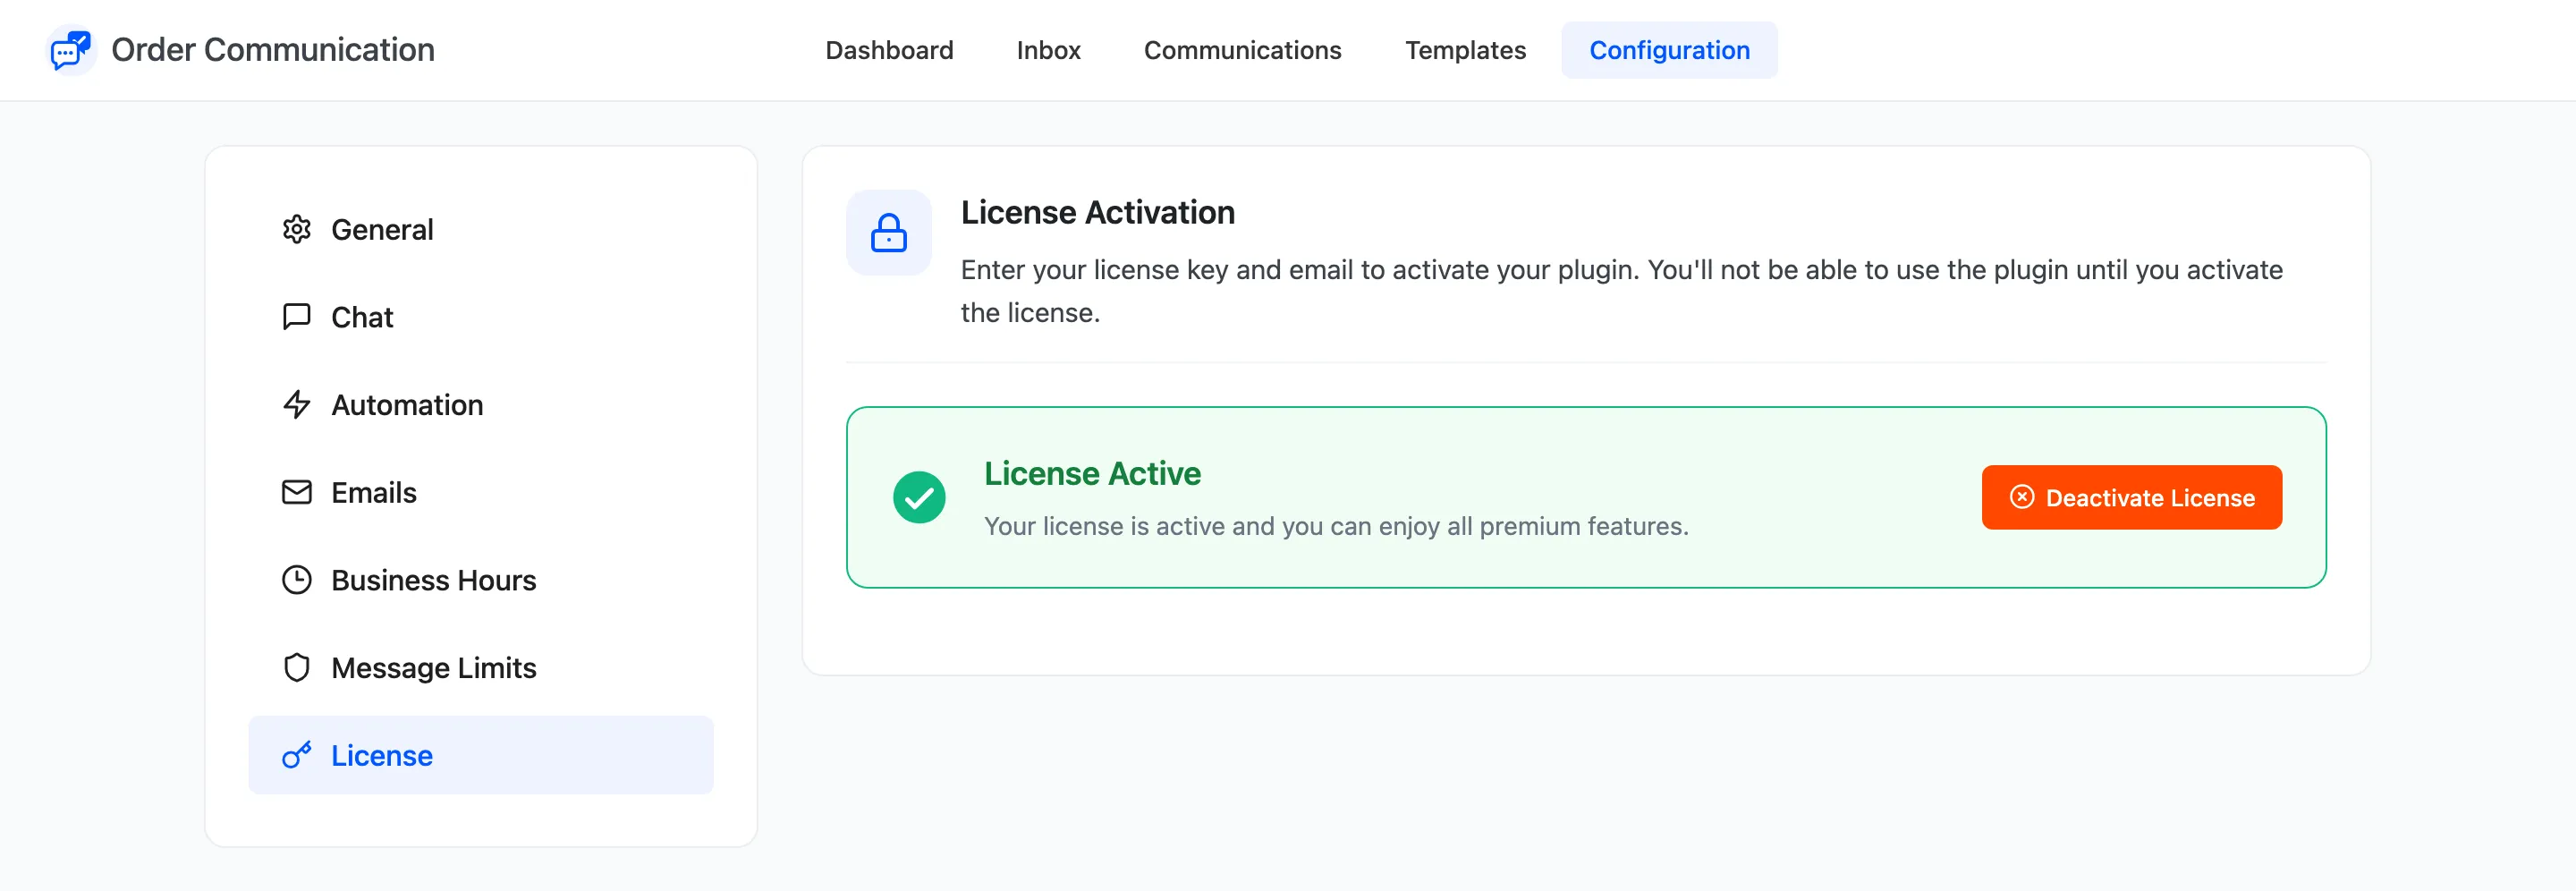The height and width of the screenshot is (891, 2576).
Task: Click the shield icon beside Message Limits
Action: (297, 668)
